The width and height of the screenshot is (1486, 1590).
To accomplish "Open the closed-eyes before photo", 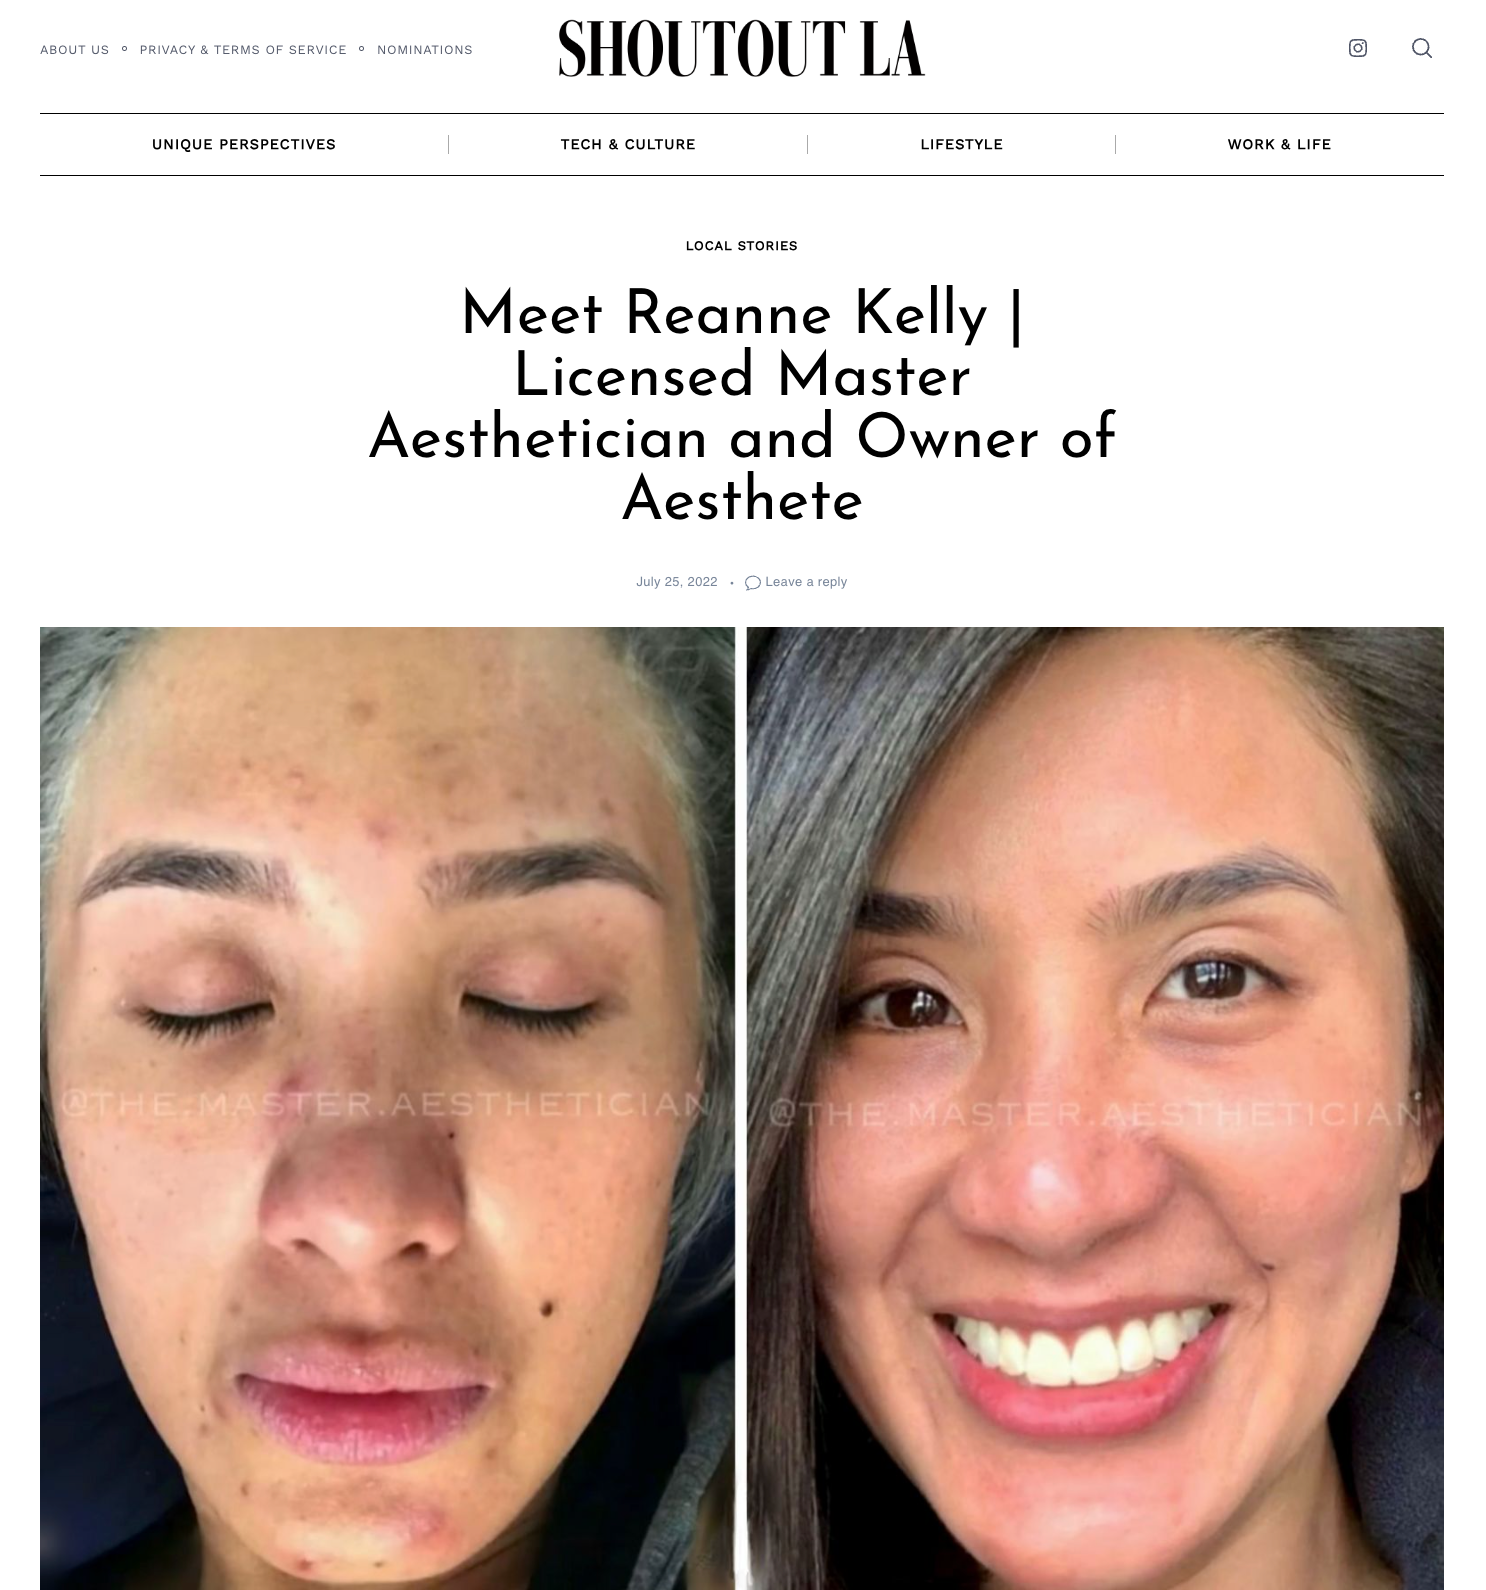I will (x=387, y=1108).
